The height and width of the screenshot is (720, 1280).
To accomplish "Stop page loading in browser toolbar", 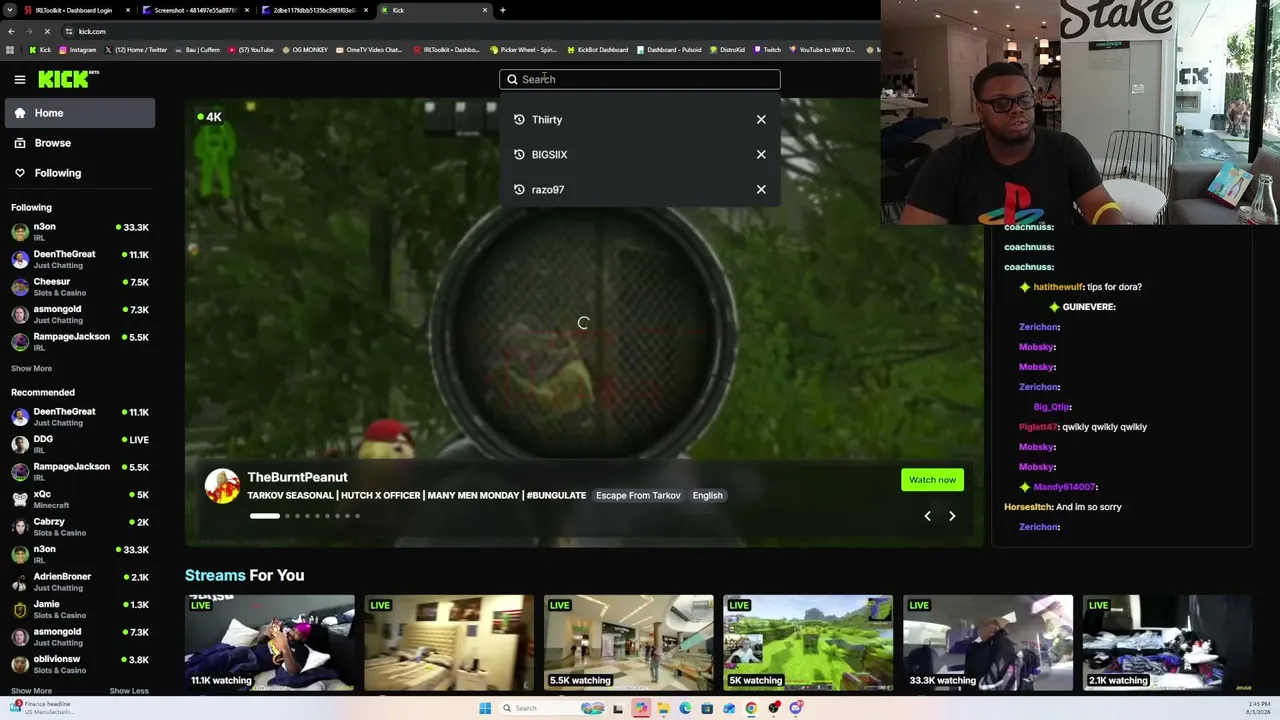I will (x=47, y=31).
